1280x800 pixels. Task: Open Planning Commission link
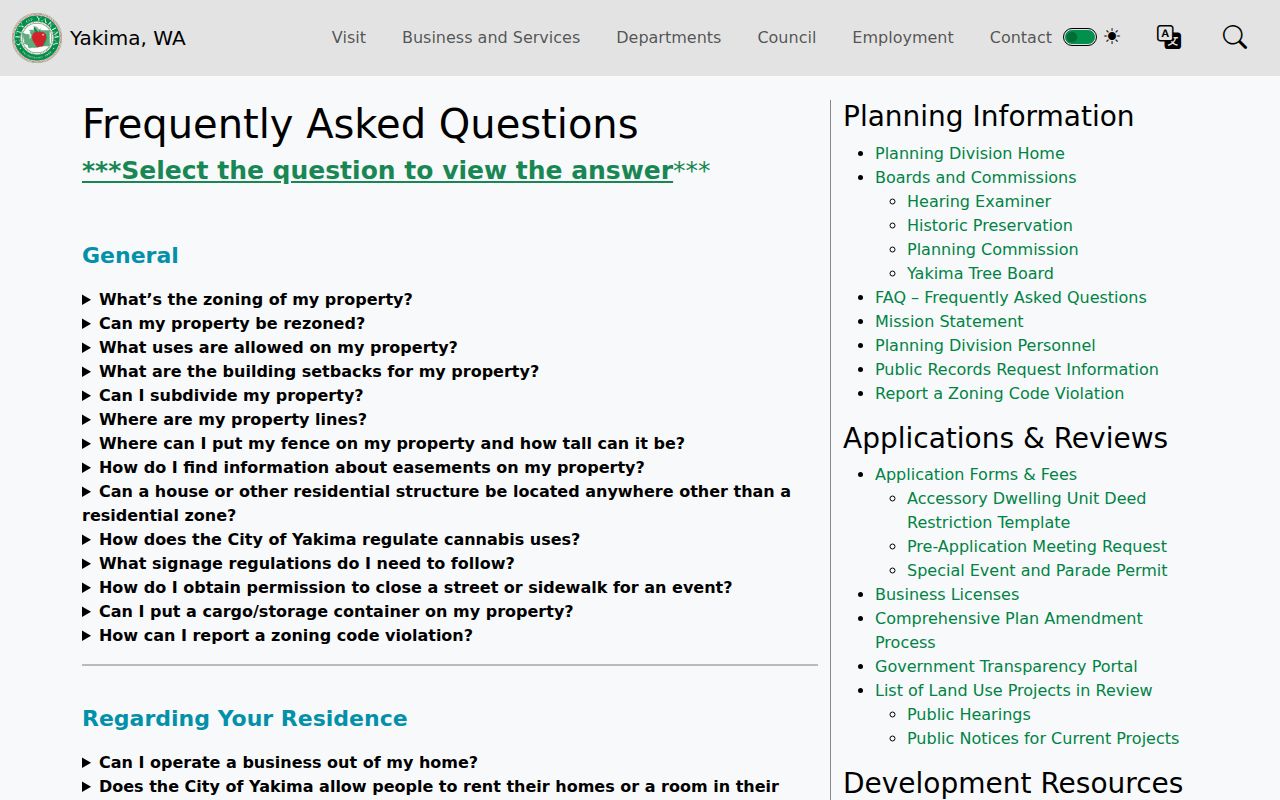[x=993, y=249]
